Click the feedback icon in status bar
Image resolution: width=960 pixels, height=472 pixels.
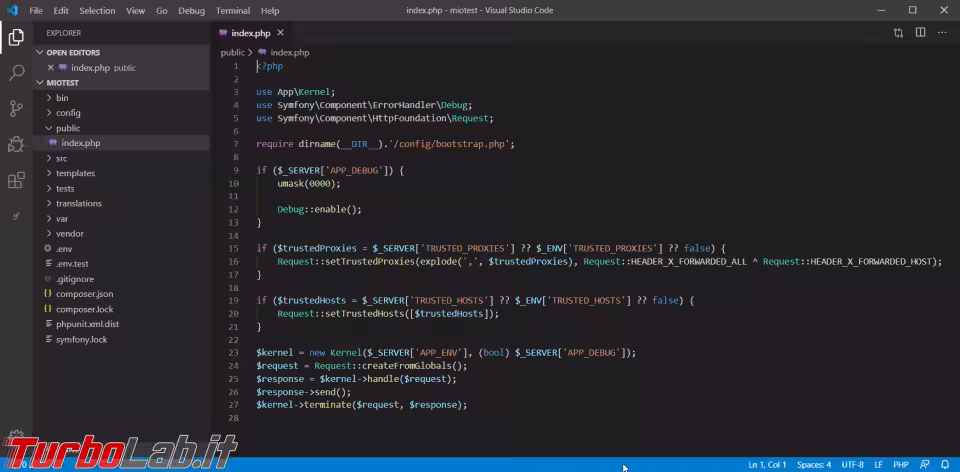coord(924,465)
